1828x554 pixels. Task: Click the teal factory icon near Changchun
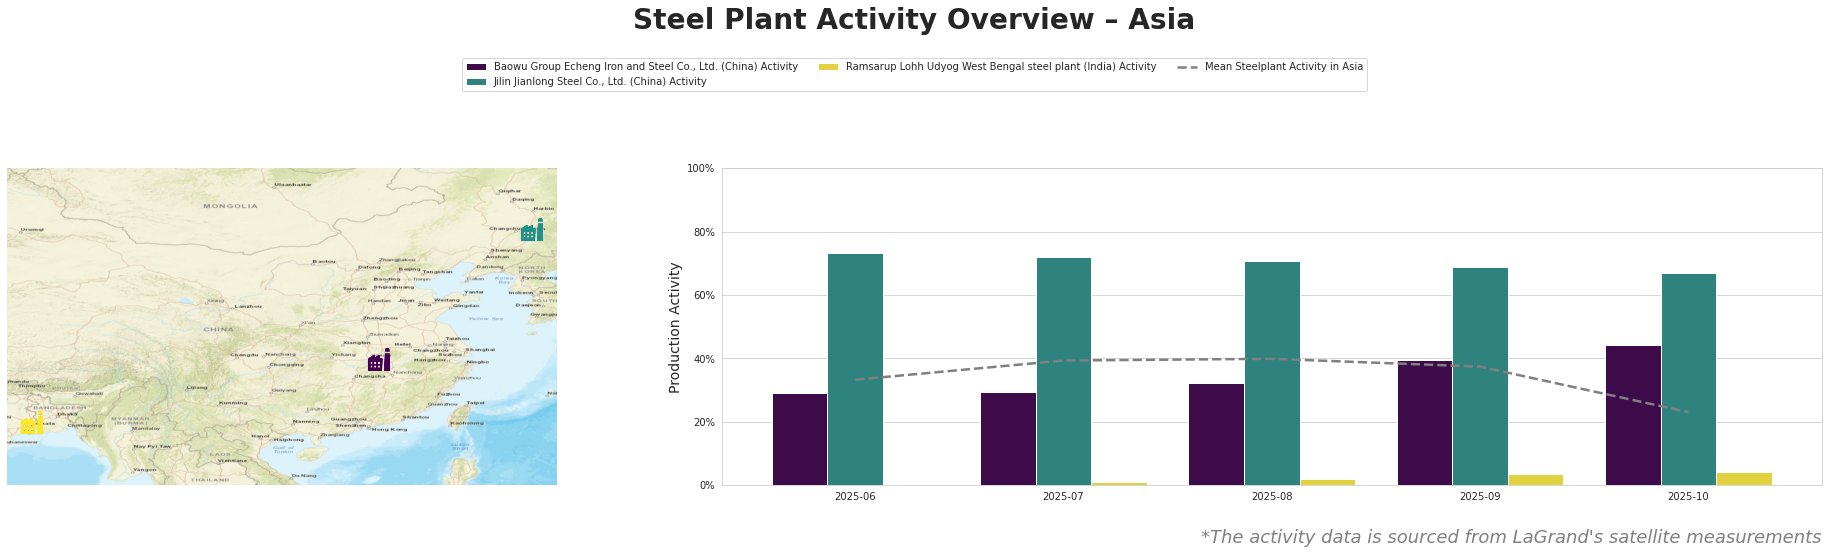click(532, 231)
